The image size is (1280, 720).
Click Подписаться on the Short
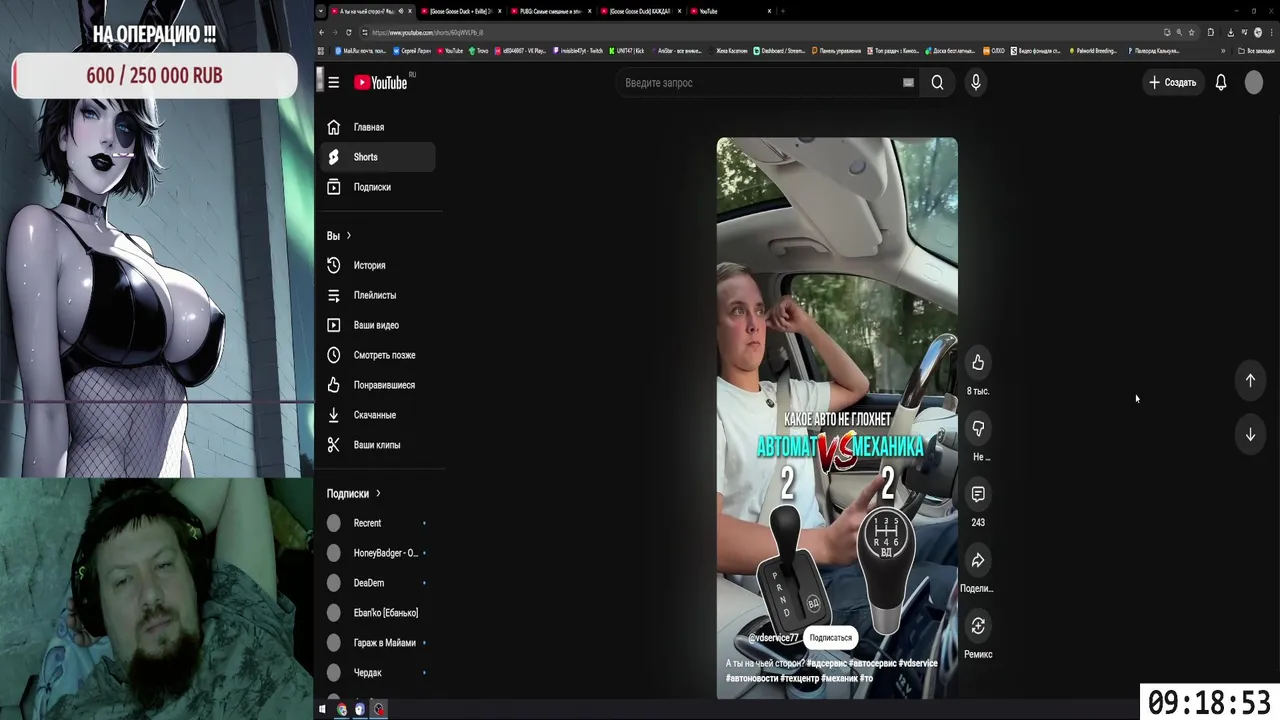click(830, 638)
